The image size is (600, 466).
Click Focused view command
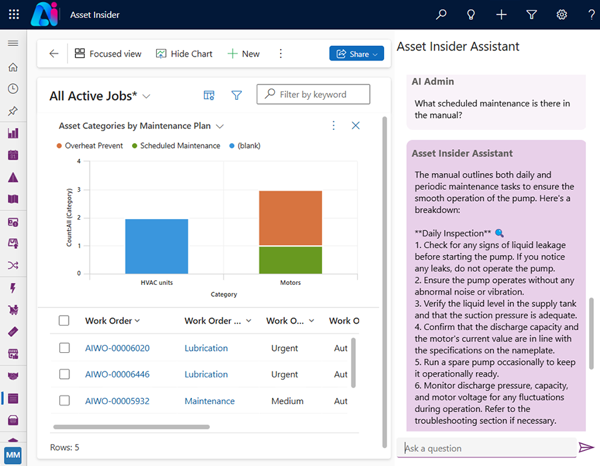(x=108, y=54)
